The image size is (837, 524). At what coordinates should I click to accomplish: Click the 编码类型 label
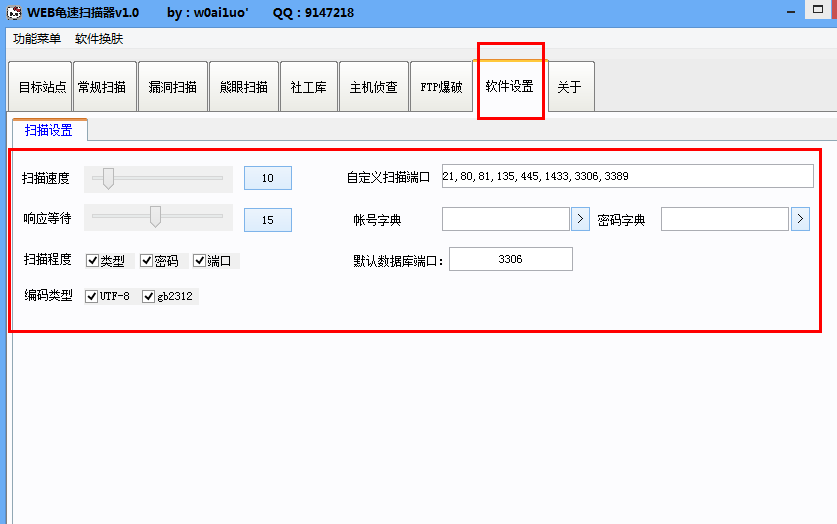click(x=48, y=295)
